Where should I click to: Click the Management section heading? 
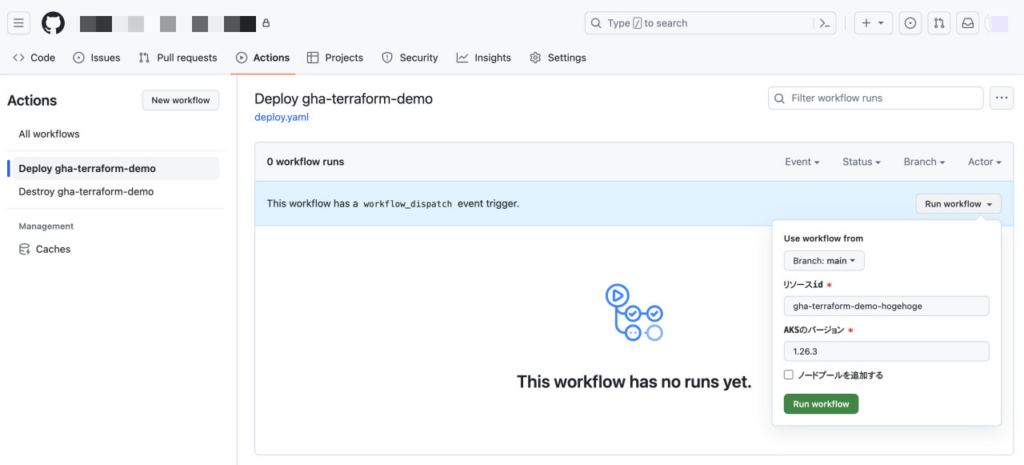click(x=46, y=226)
